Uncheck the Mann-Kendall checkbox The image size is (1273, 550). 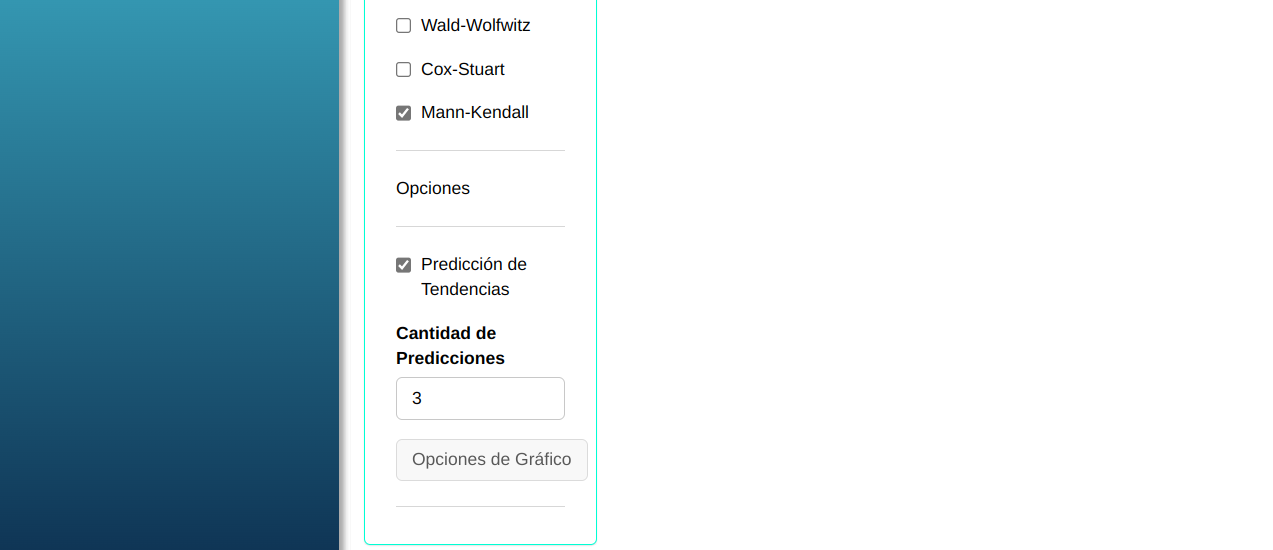point(404,113)
